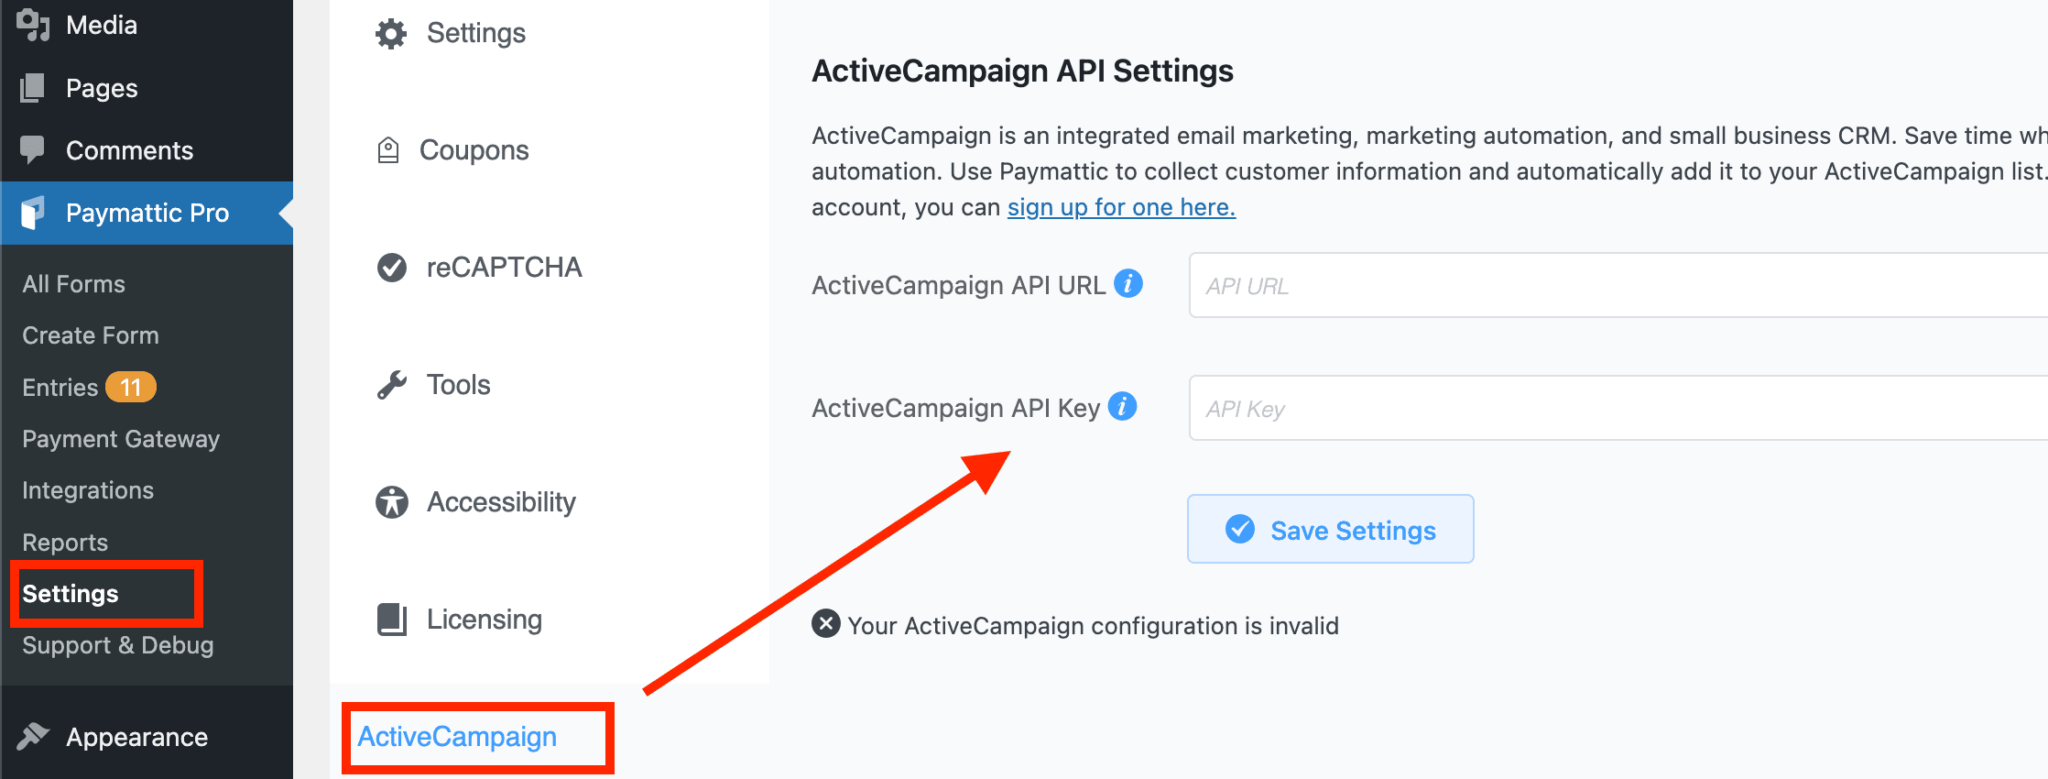The image size is (2048, 779).
Task: Follow the sign up for one here link
Action: click(1120, 207)
